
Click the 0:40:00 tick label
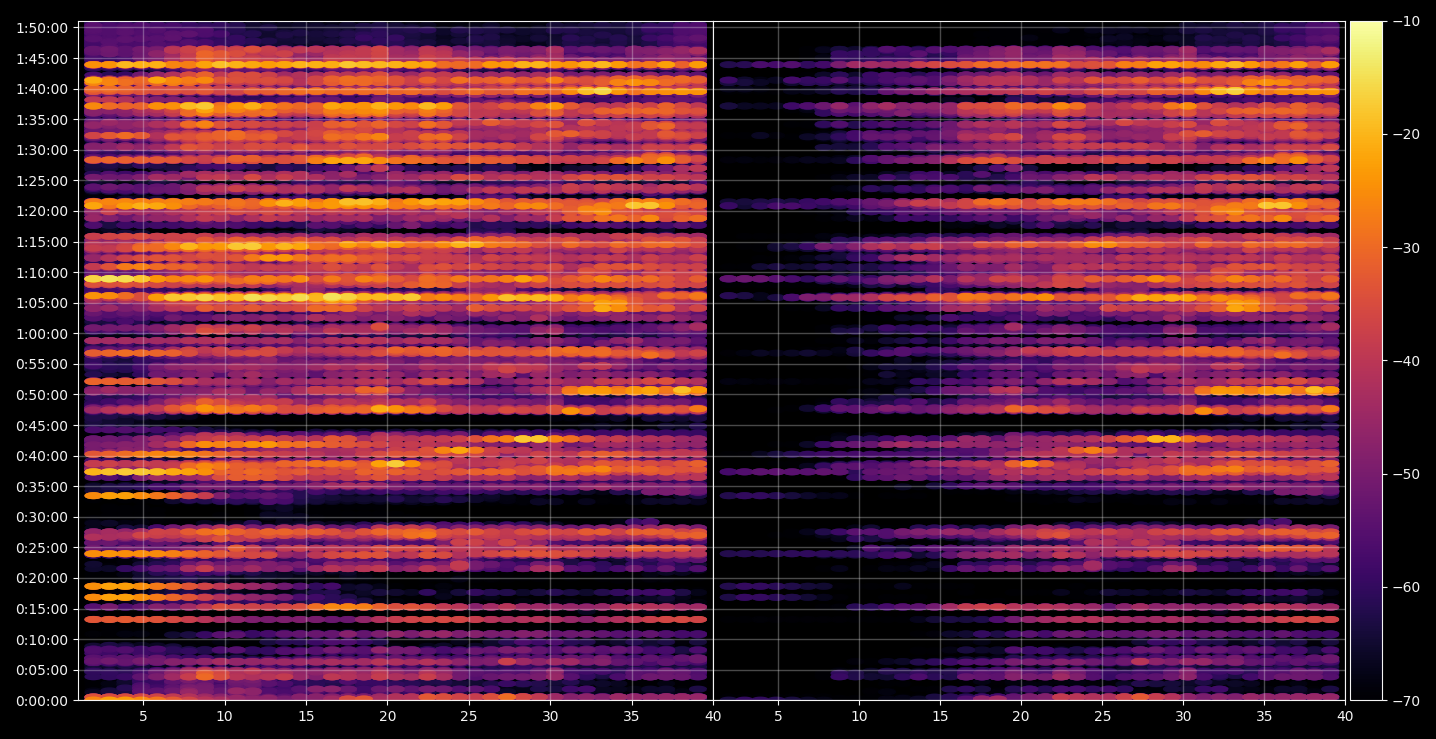pos(42,456)
